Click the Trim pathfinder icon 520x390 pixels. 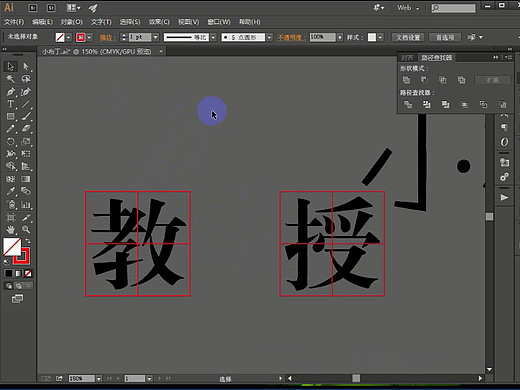tap(427, 105)
